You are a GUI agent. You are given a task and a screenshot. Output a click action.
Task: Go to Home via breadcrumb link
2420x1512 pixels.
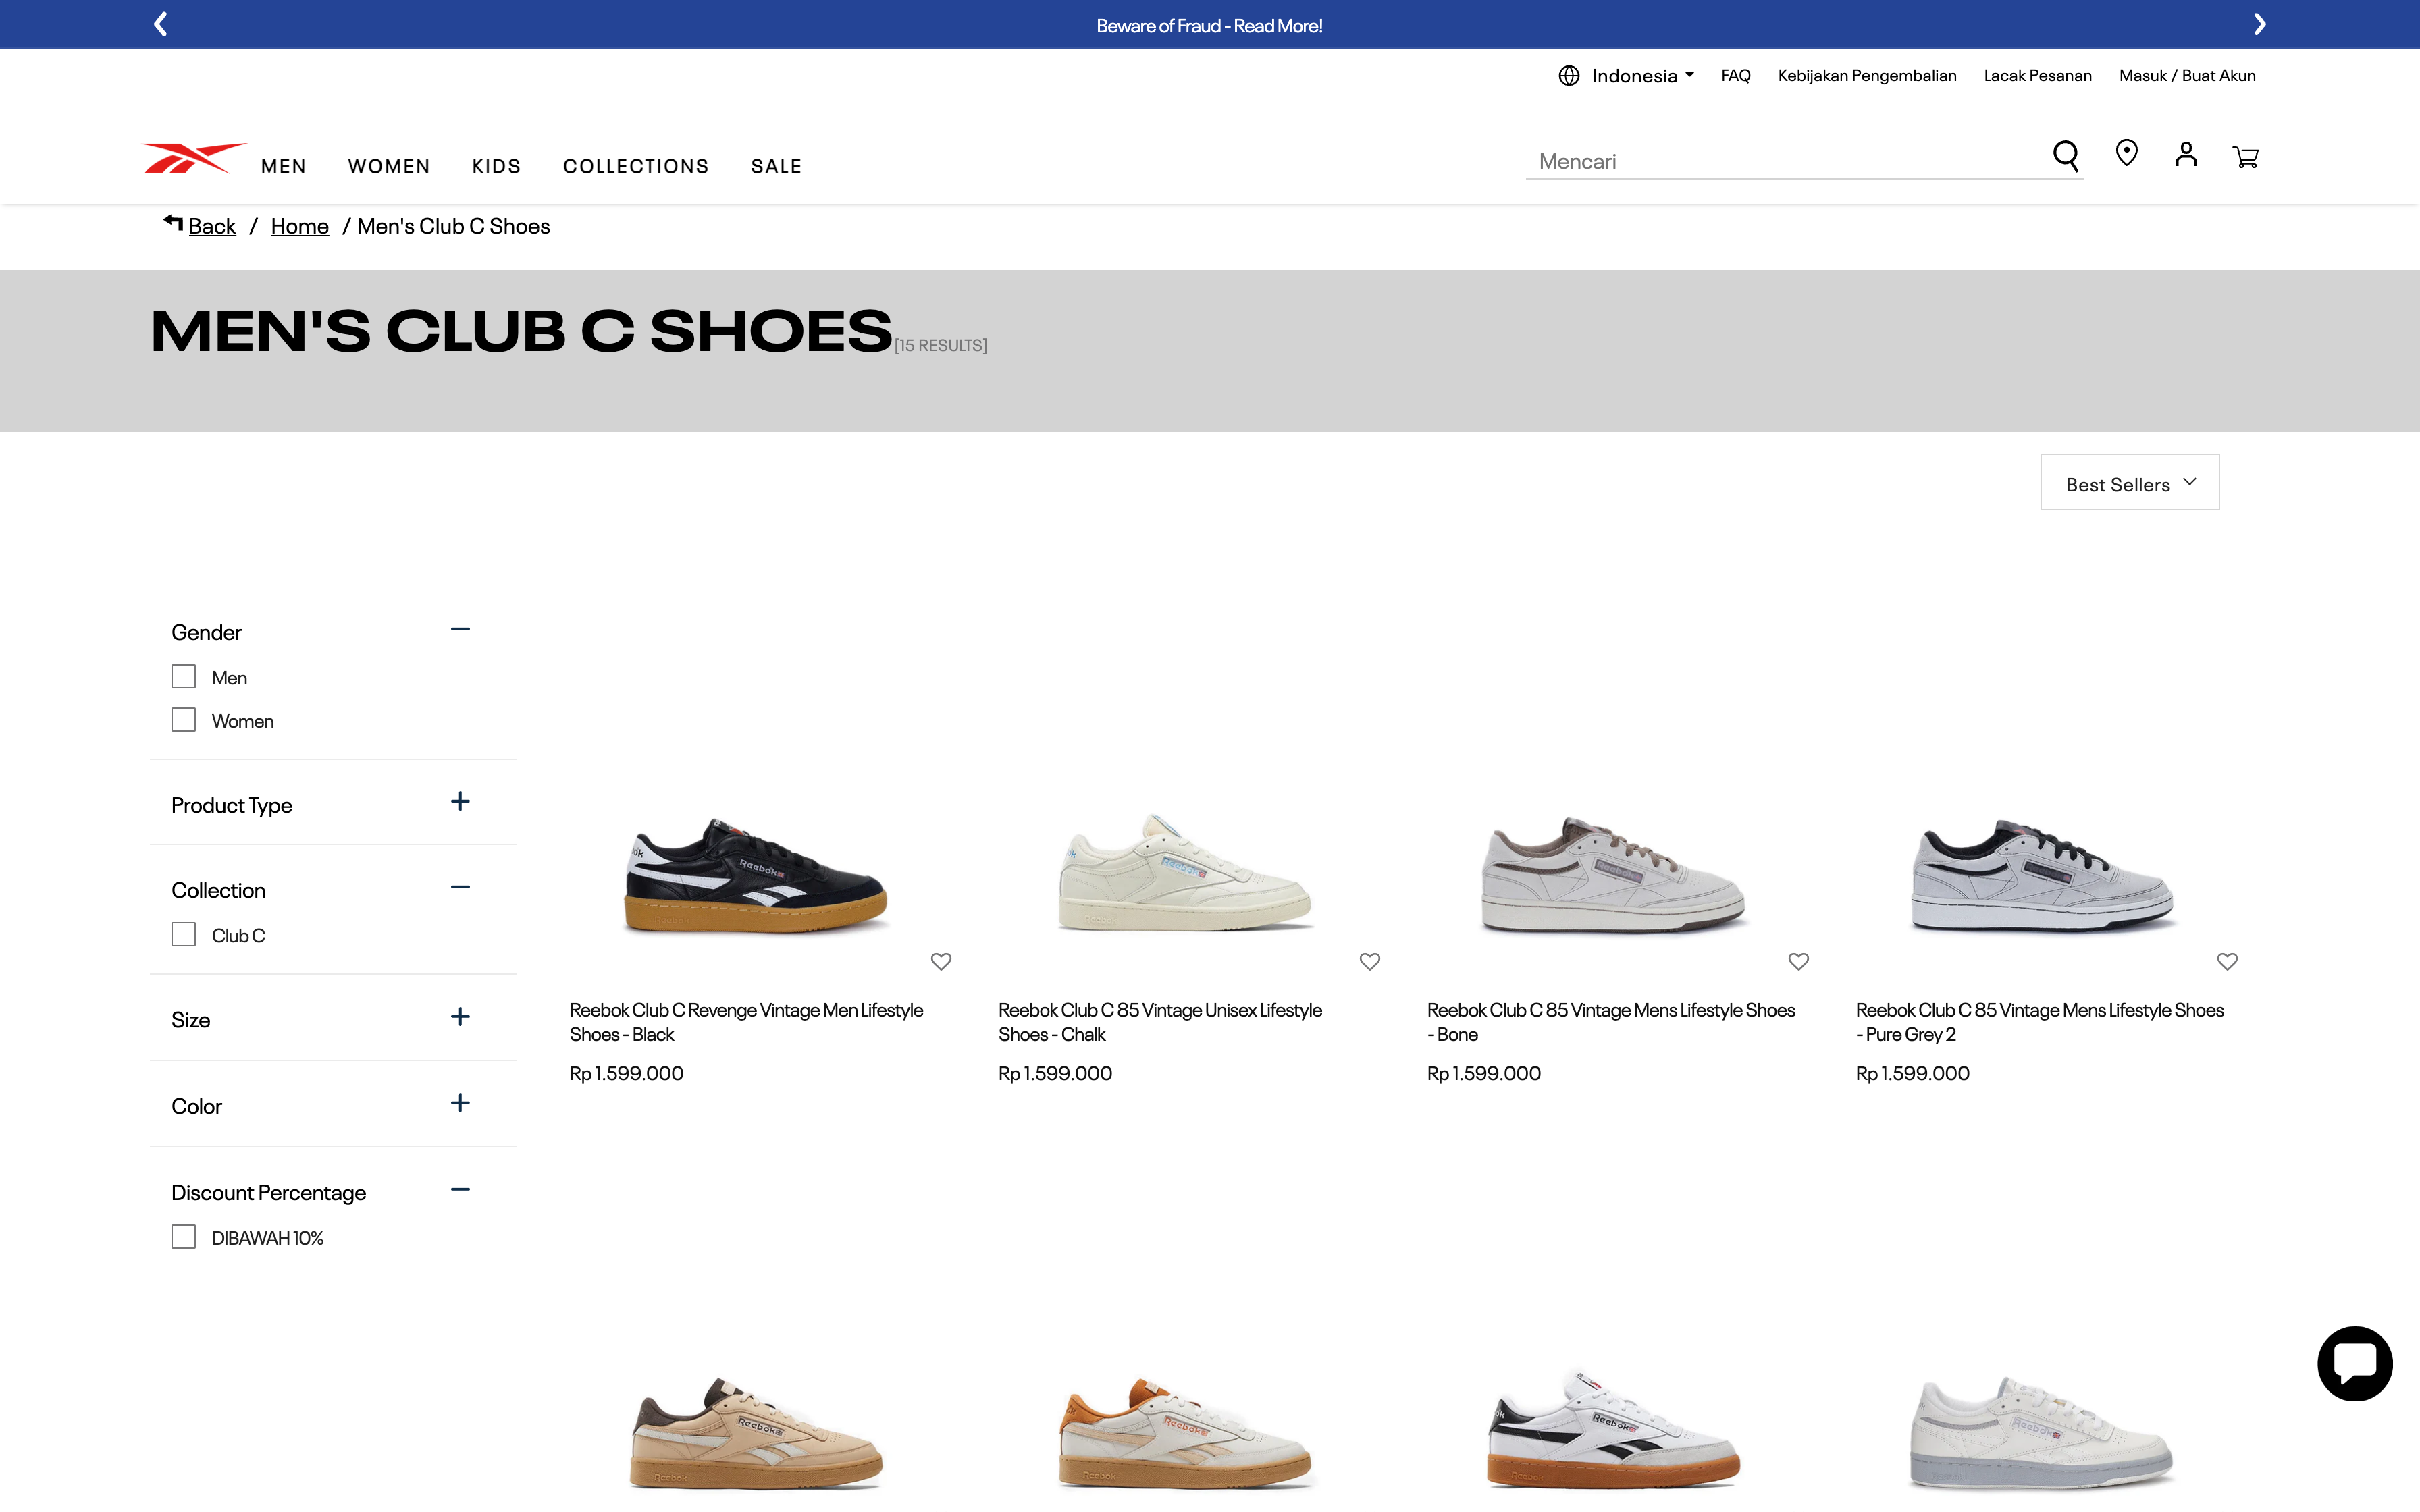300,226
